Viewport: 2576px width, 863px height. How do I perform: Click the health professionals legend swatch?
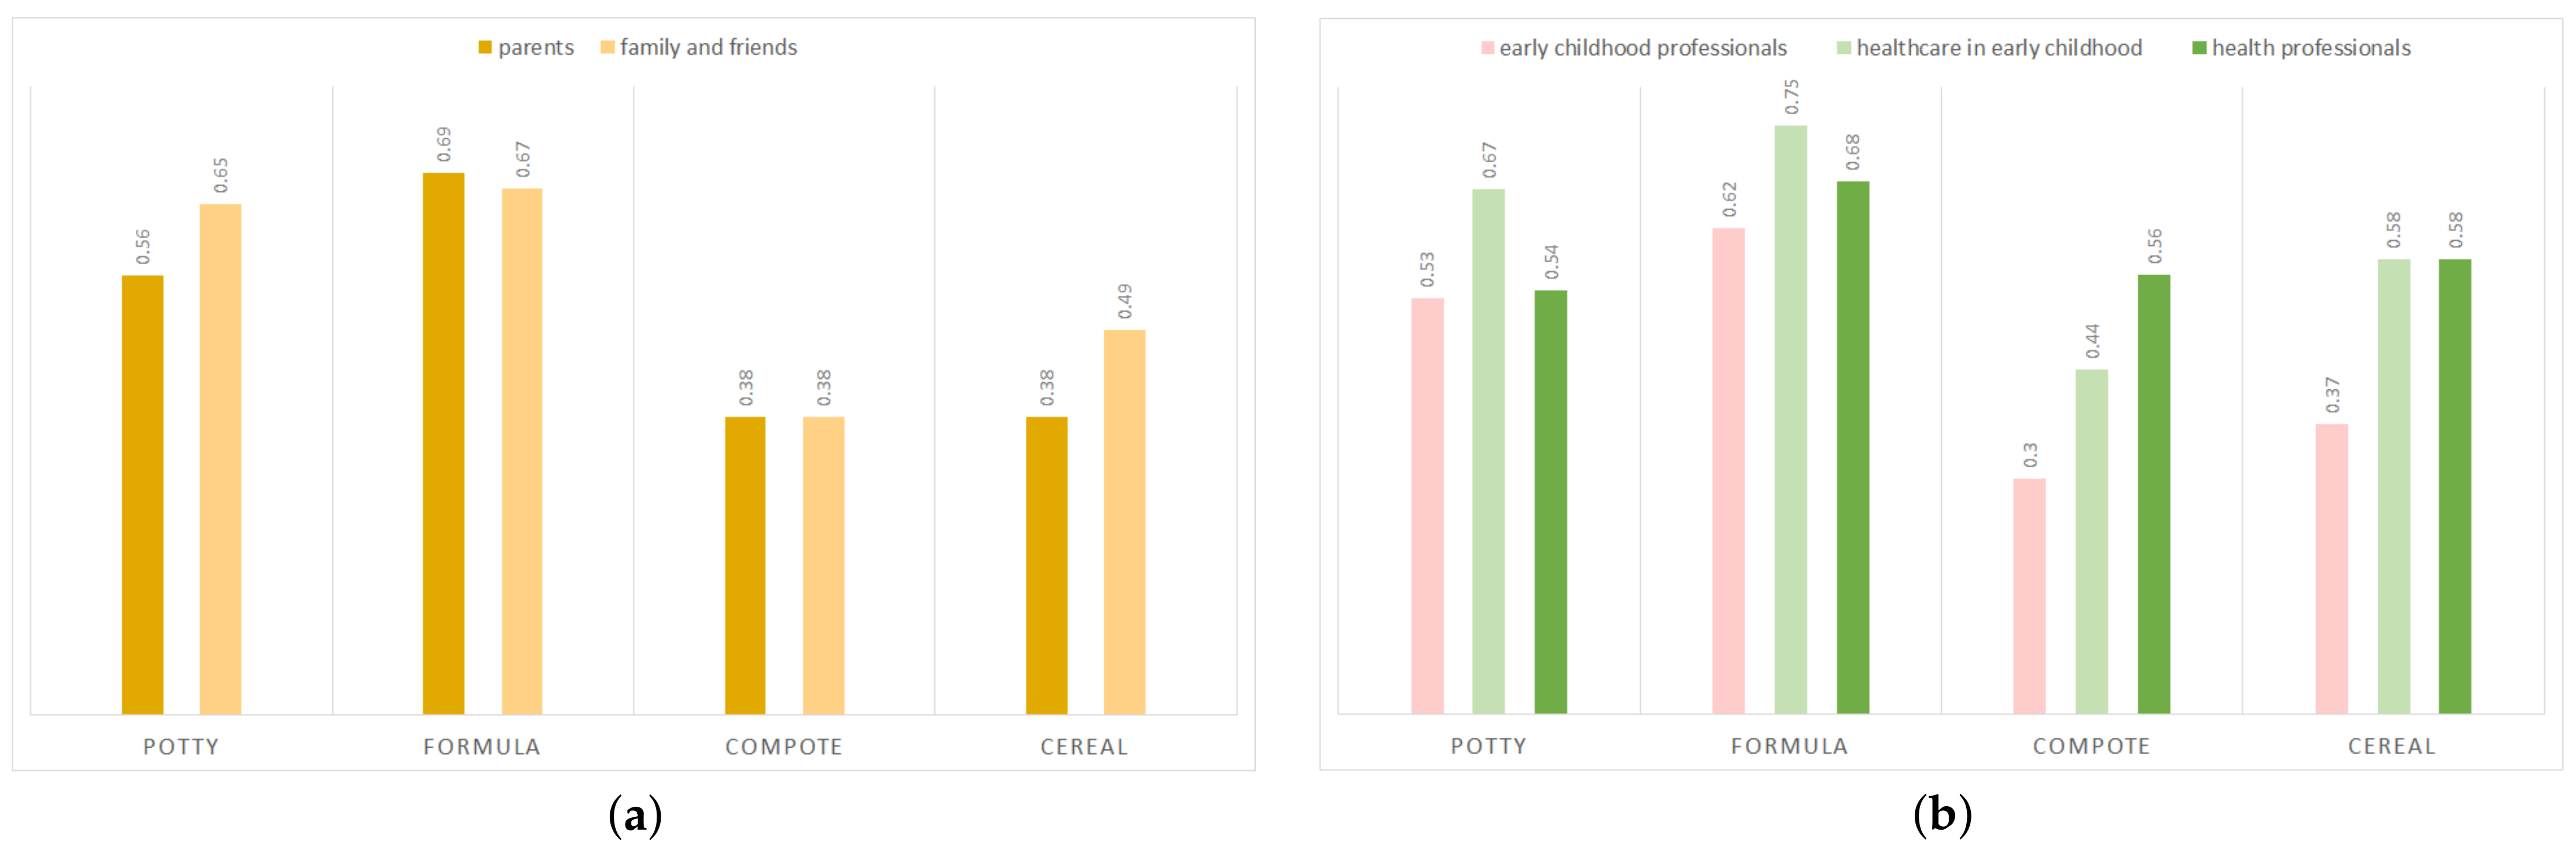(2199, 48)
